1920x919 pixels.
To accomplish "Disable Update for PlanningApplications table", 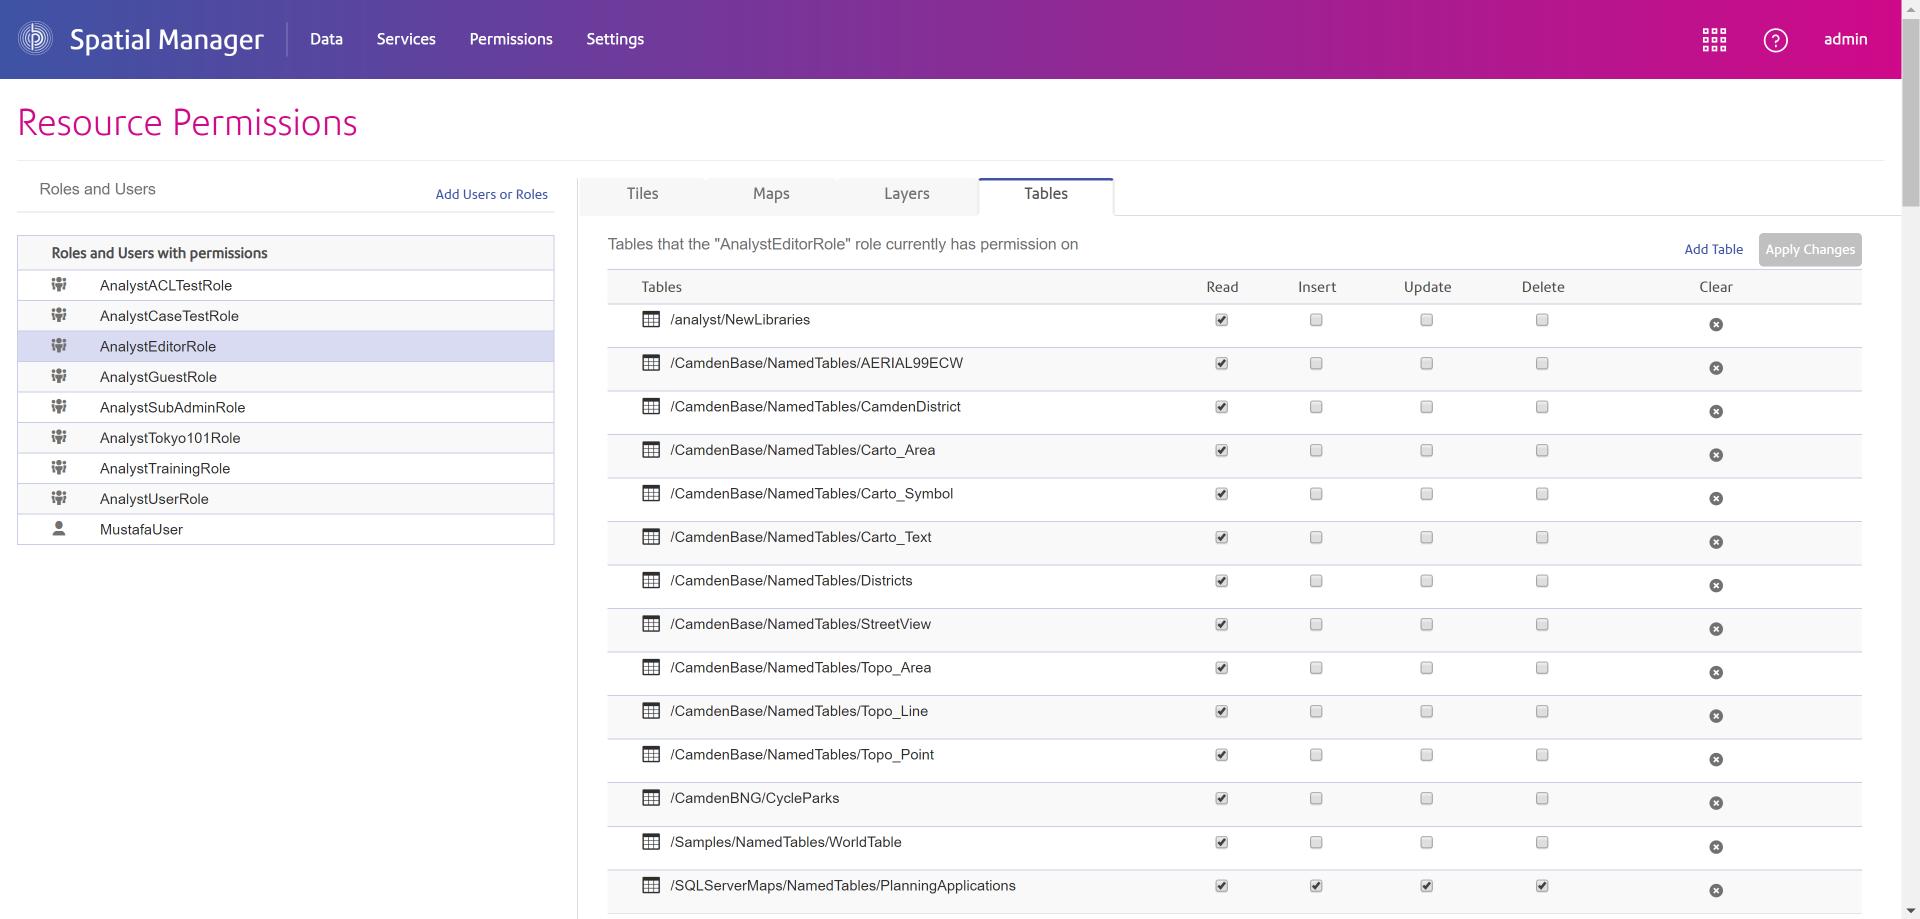I will (x=1426, y=886).
